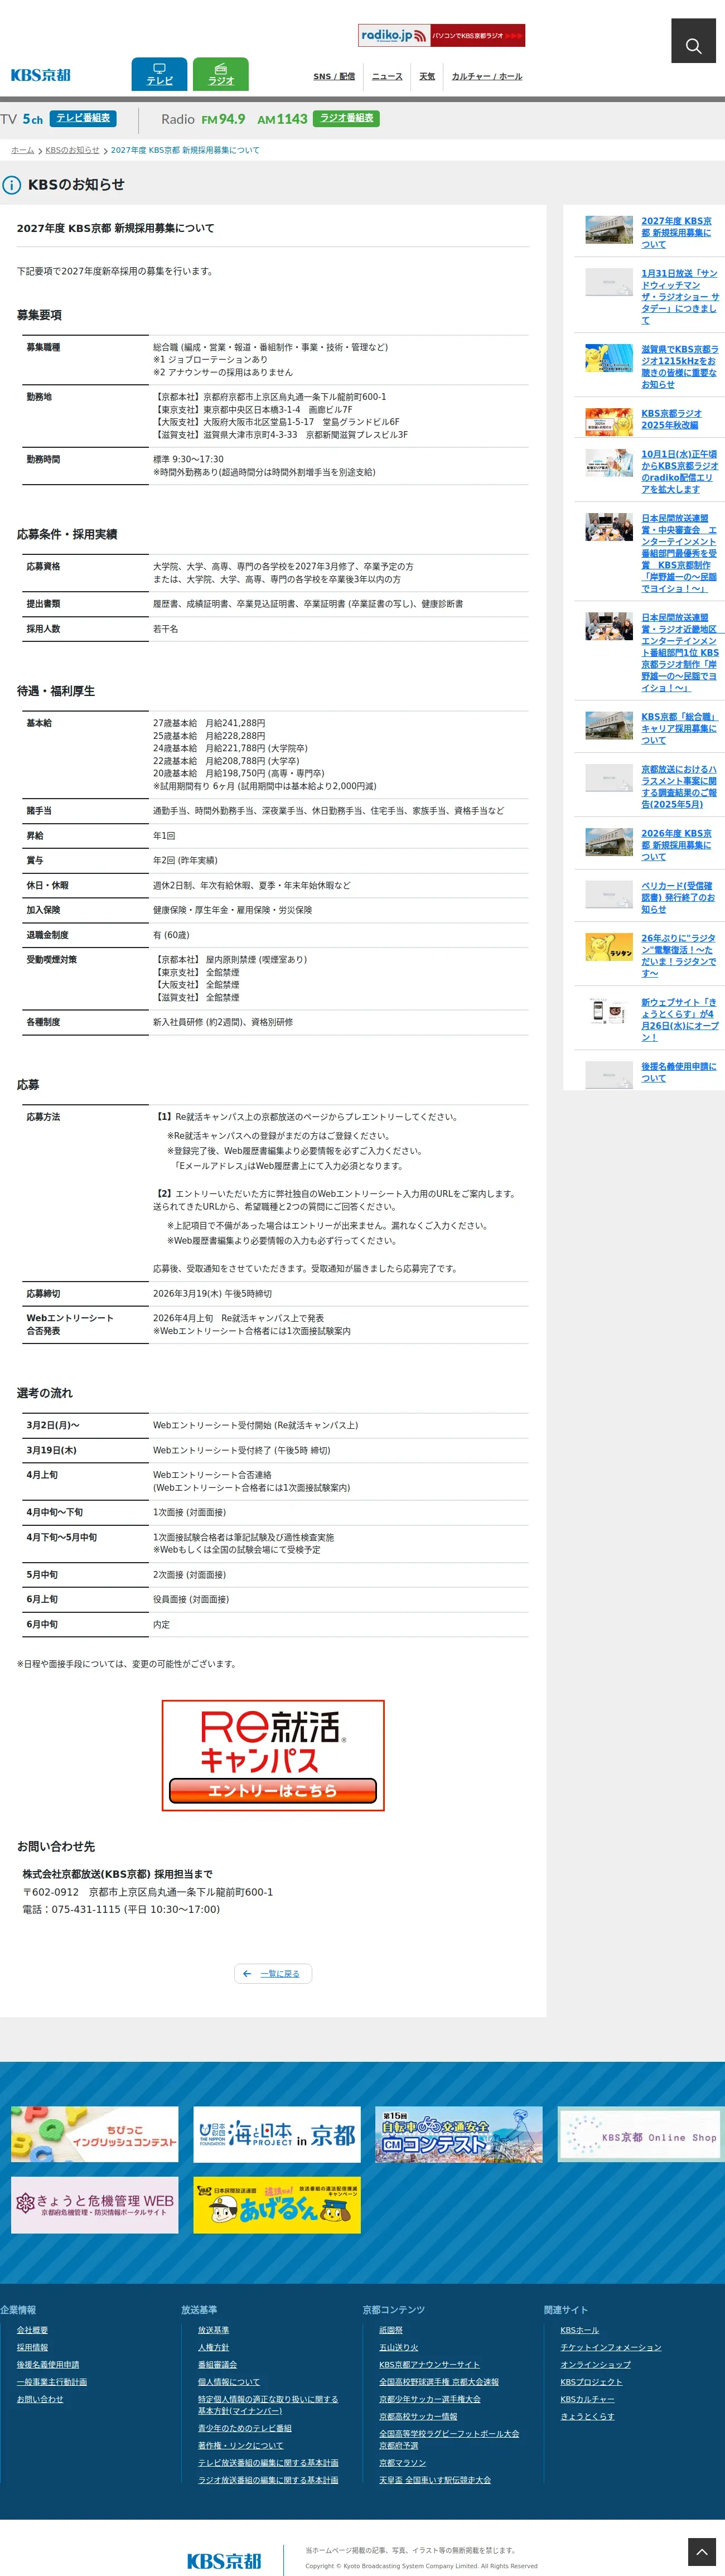
Task: Open the KBS京都 Online Shop banner
Action: coord(641,2134)
